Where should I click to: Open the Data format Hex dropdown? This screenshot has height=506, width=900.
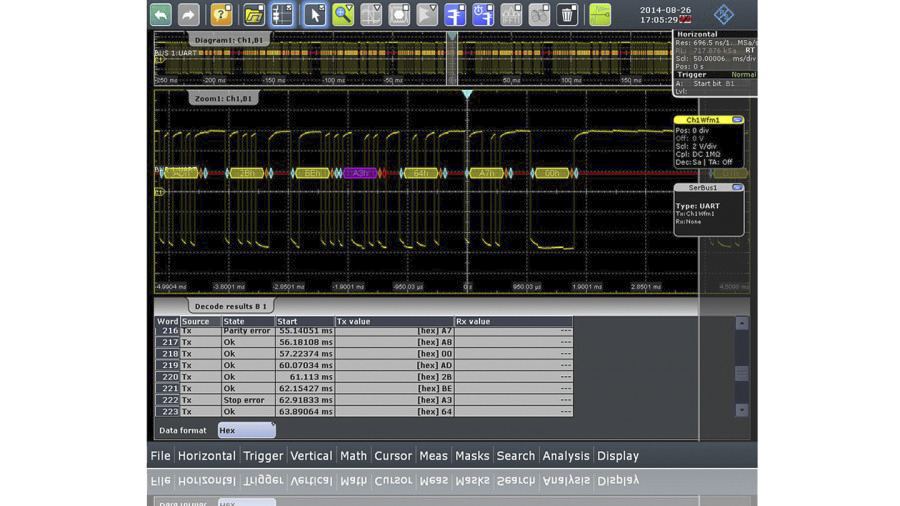246,430
